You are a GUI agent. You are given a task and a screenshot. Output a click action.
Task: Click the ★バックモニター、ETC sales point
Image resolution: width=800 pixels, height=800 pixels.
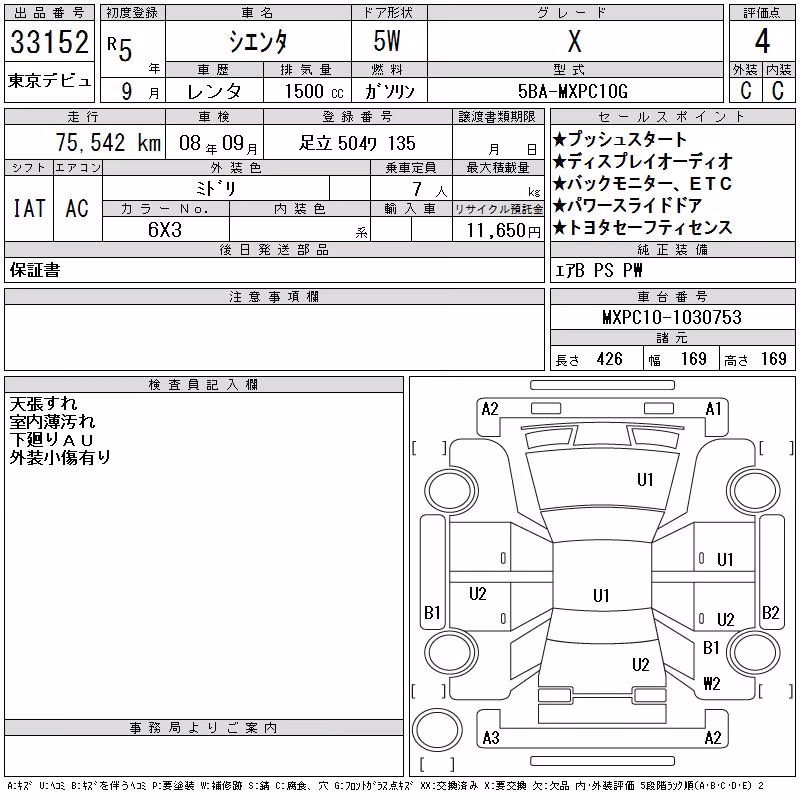coord(642,183)
